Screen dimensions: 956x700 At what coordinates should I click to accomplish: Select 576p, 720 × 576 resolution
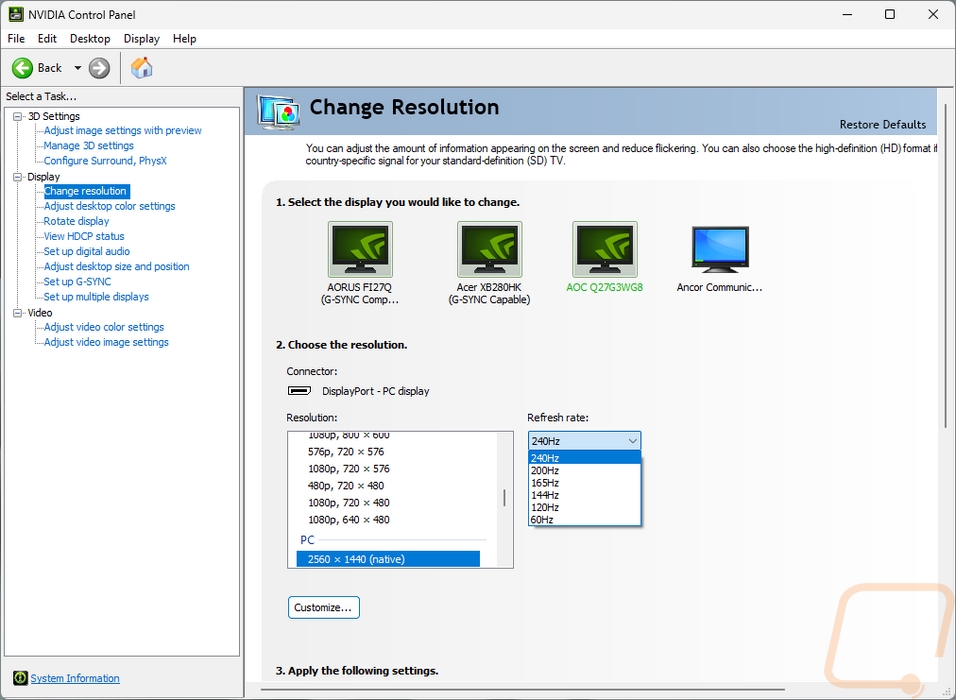coord(346,452)
